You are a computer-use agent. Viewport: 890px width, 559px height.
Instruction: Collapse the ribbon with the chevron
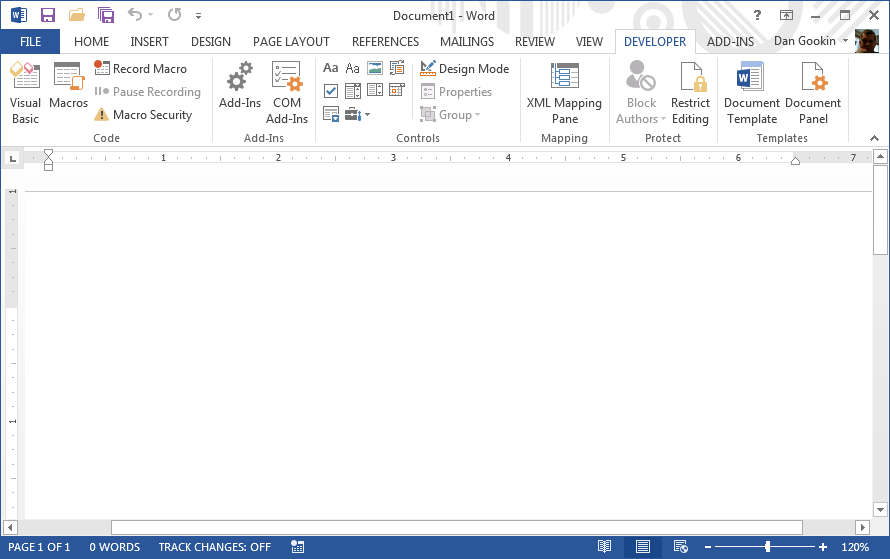pyautogui.click(x=874, y=138)
